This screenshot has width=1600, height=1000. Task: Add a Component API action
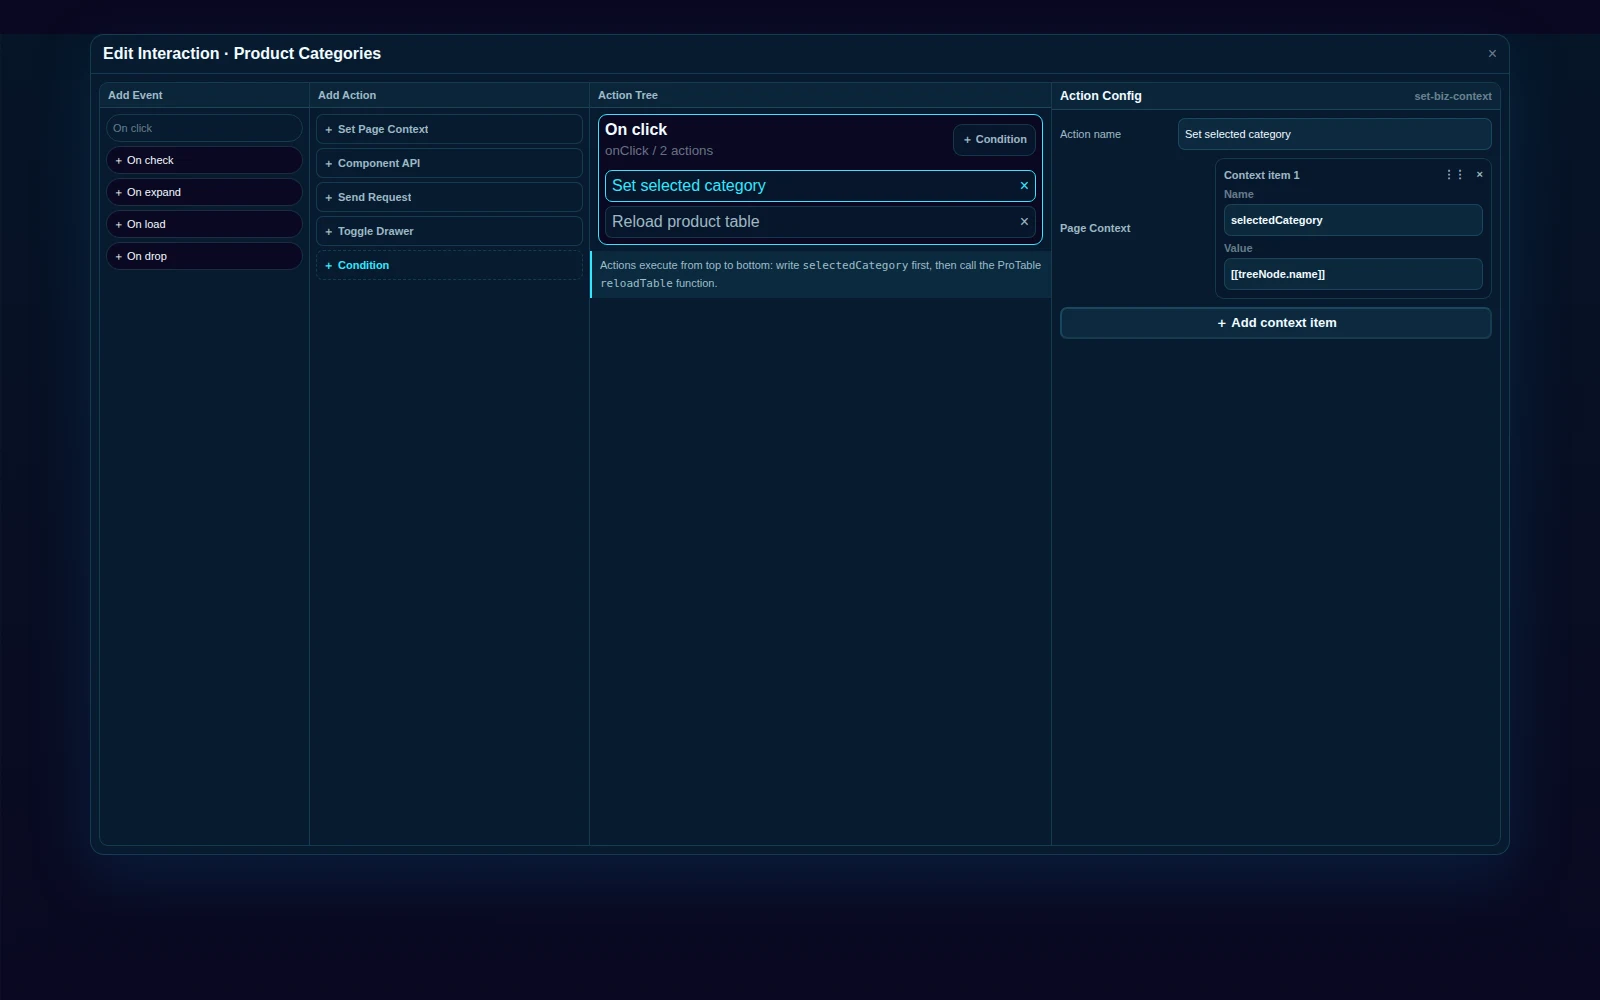449,163
